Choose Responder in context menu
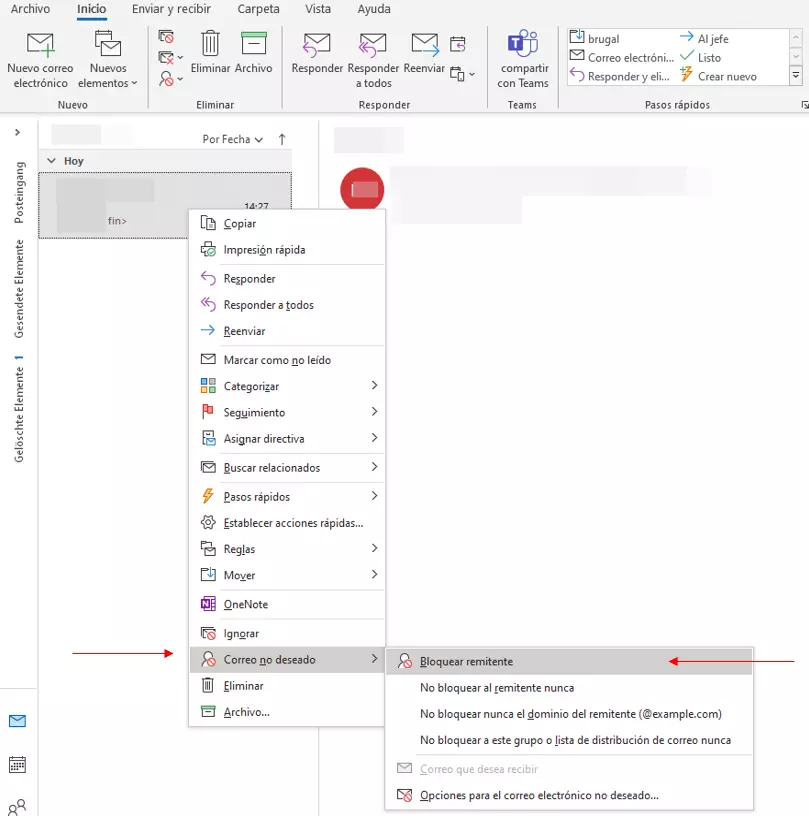The height and width of the screenshot is (816, 809). tap(287, 279)
